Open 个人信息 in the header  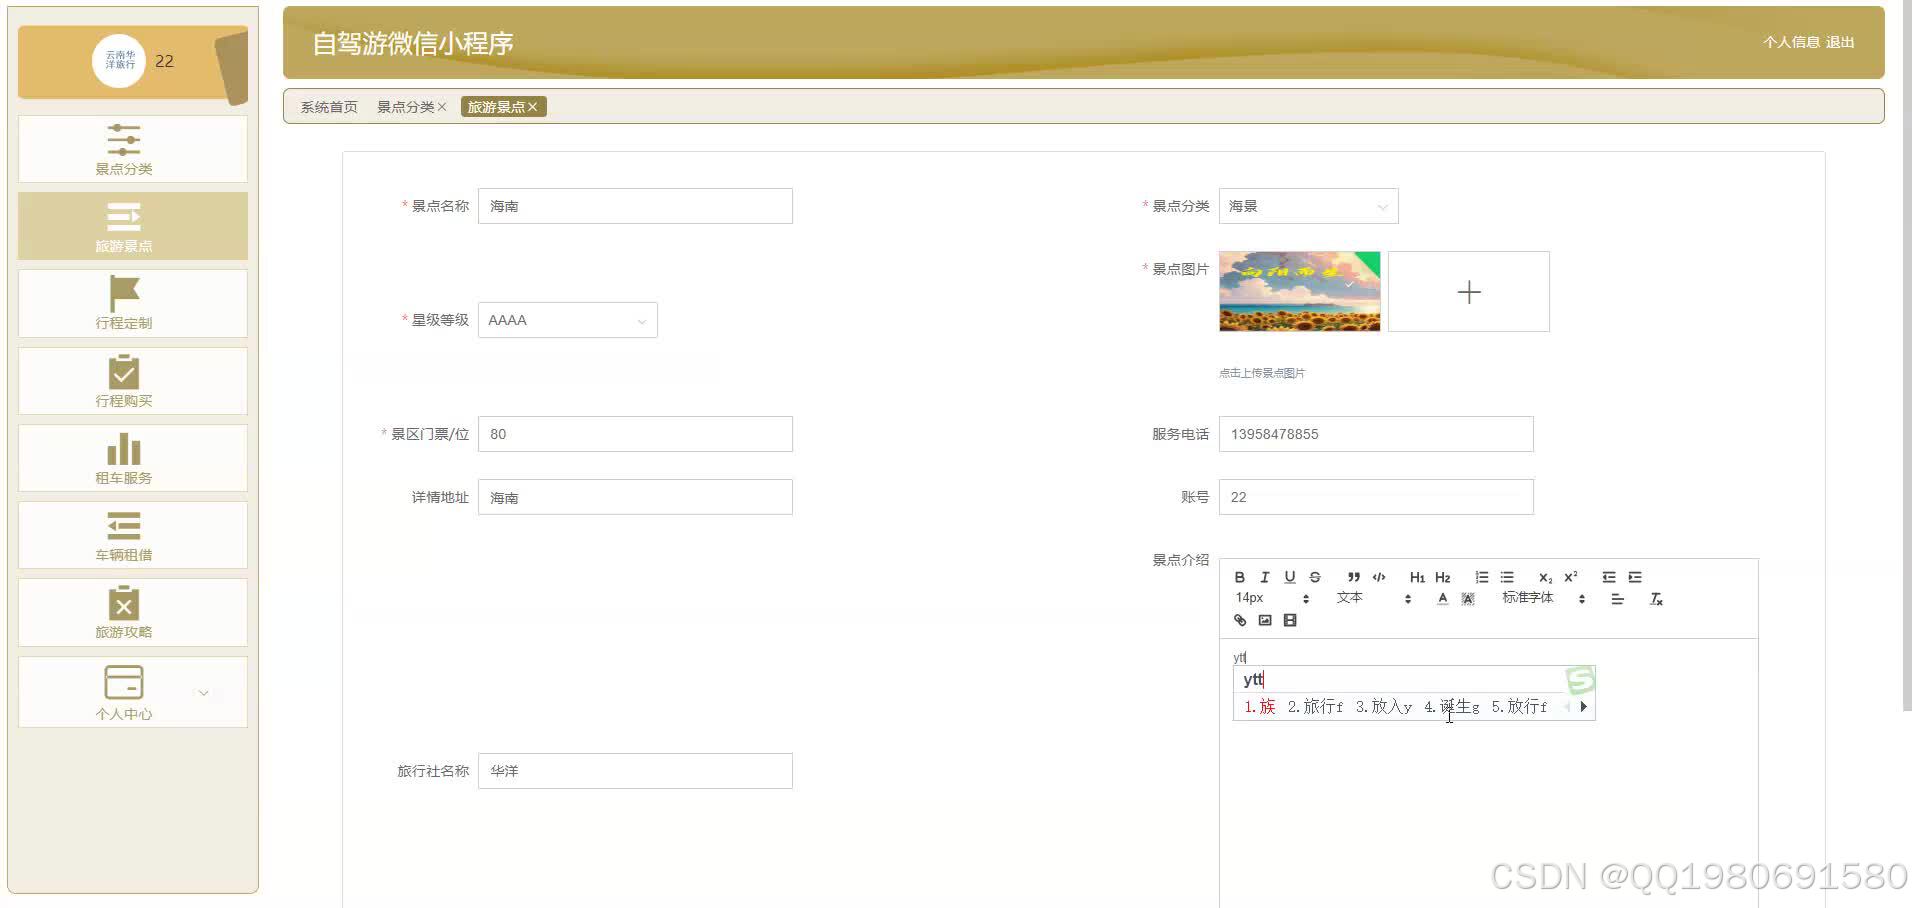[1789, 43]
